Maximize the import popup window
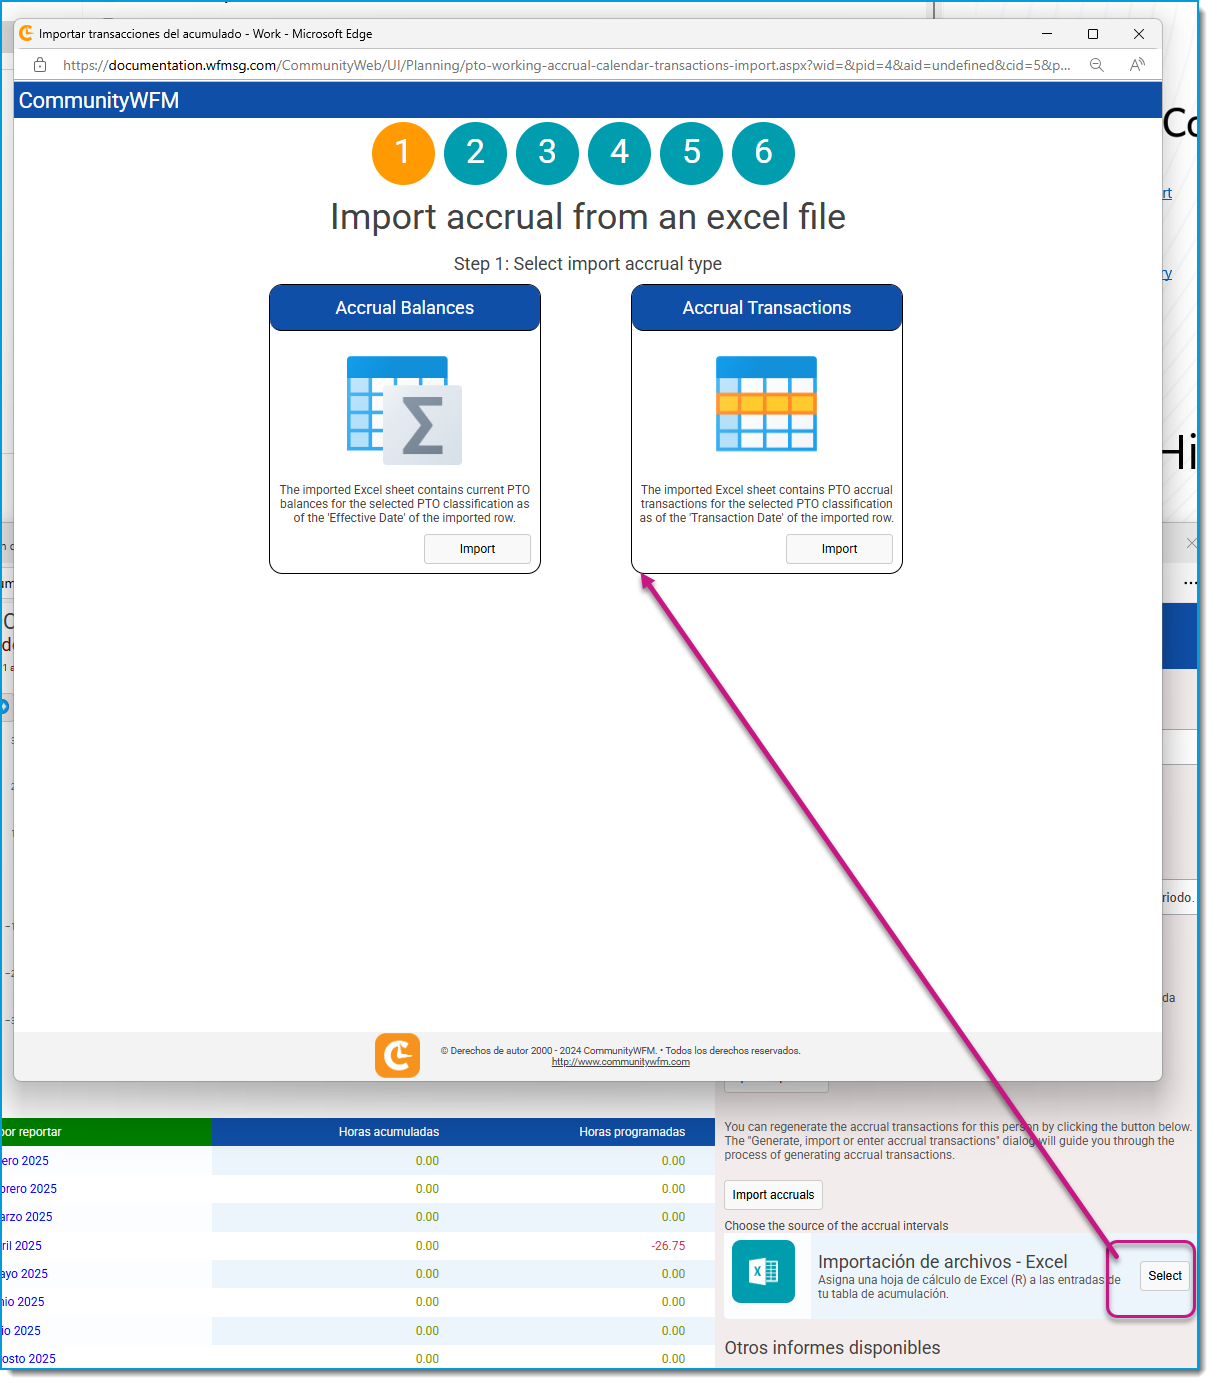Screen dimensions: 1213x1384 pos(1093,34)
